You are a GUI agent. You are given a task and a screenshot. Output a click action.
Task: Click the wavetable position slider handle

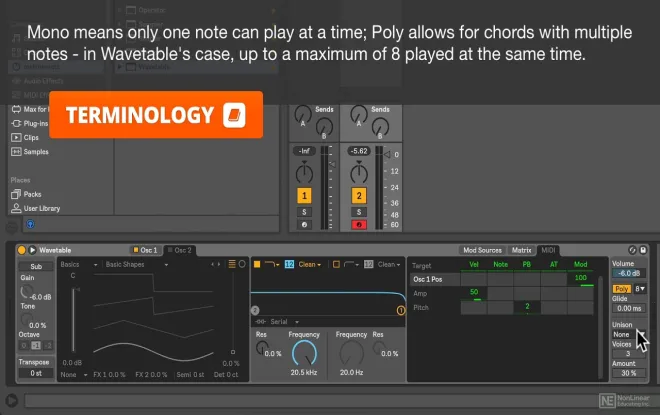(233, 352)
